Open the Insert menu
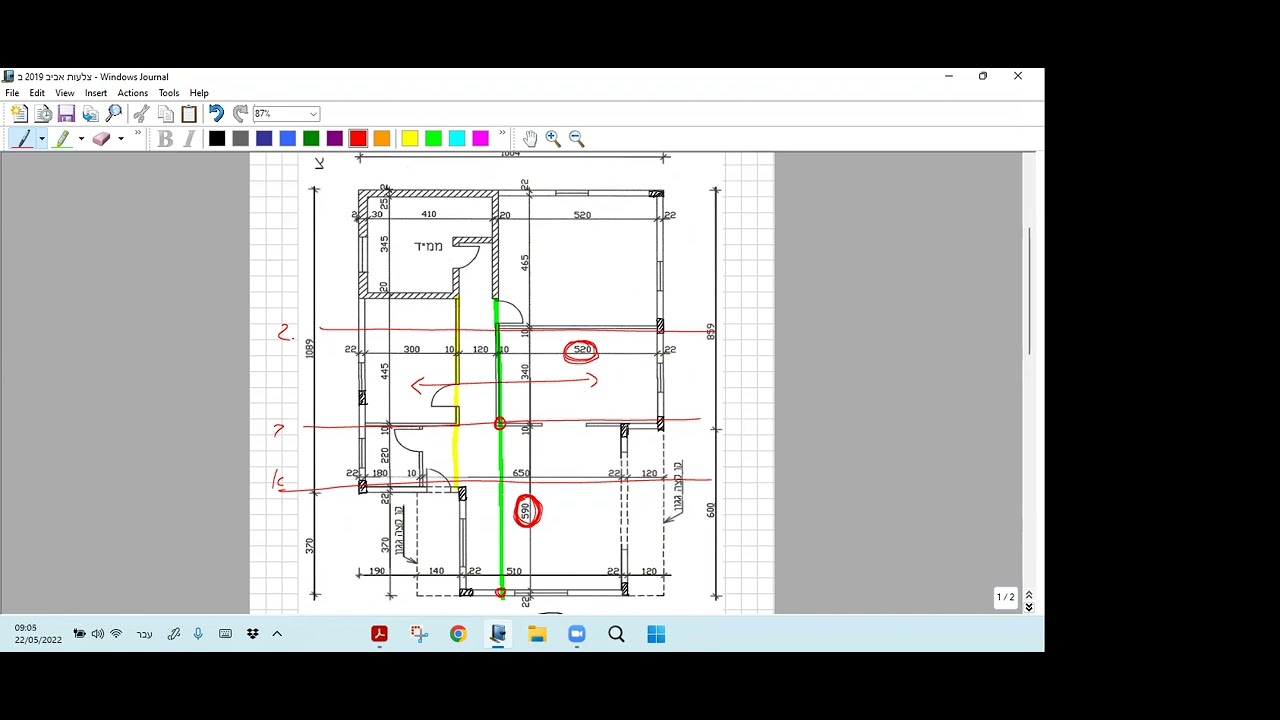The height and width of the screenshot is (720, 1280). [96, 93]
